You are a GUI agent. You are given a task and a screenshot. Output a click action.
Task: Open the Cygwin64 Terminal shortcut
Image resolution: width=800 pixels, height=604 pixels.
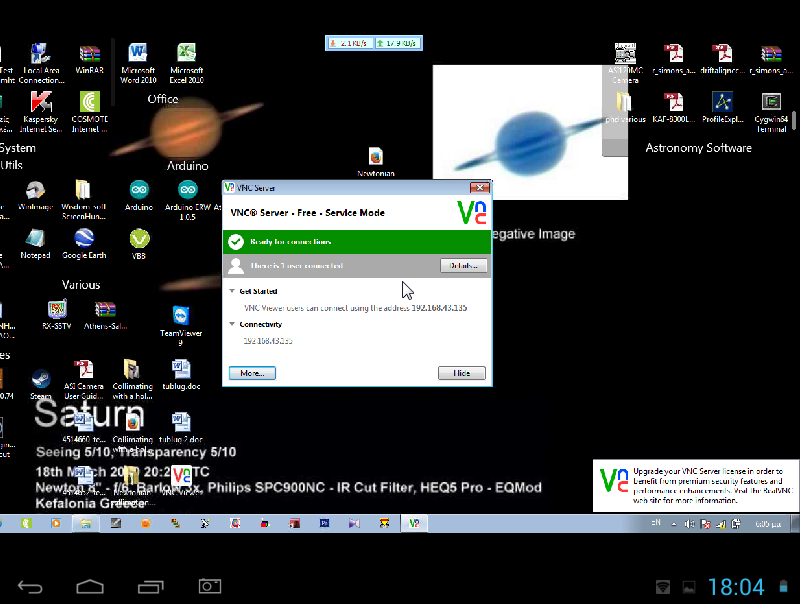click(x=771, y=112)
